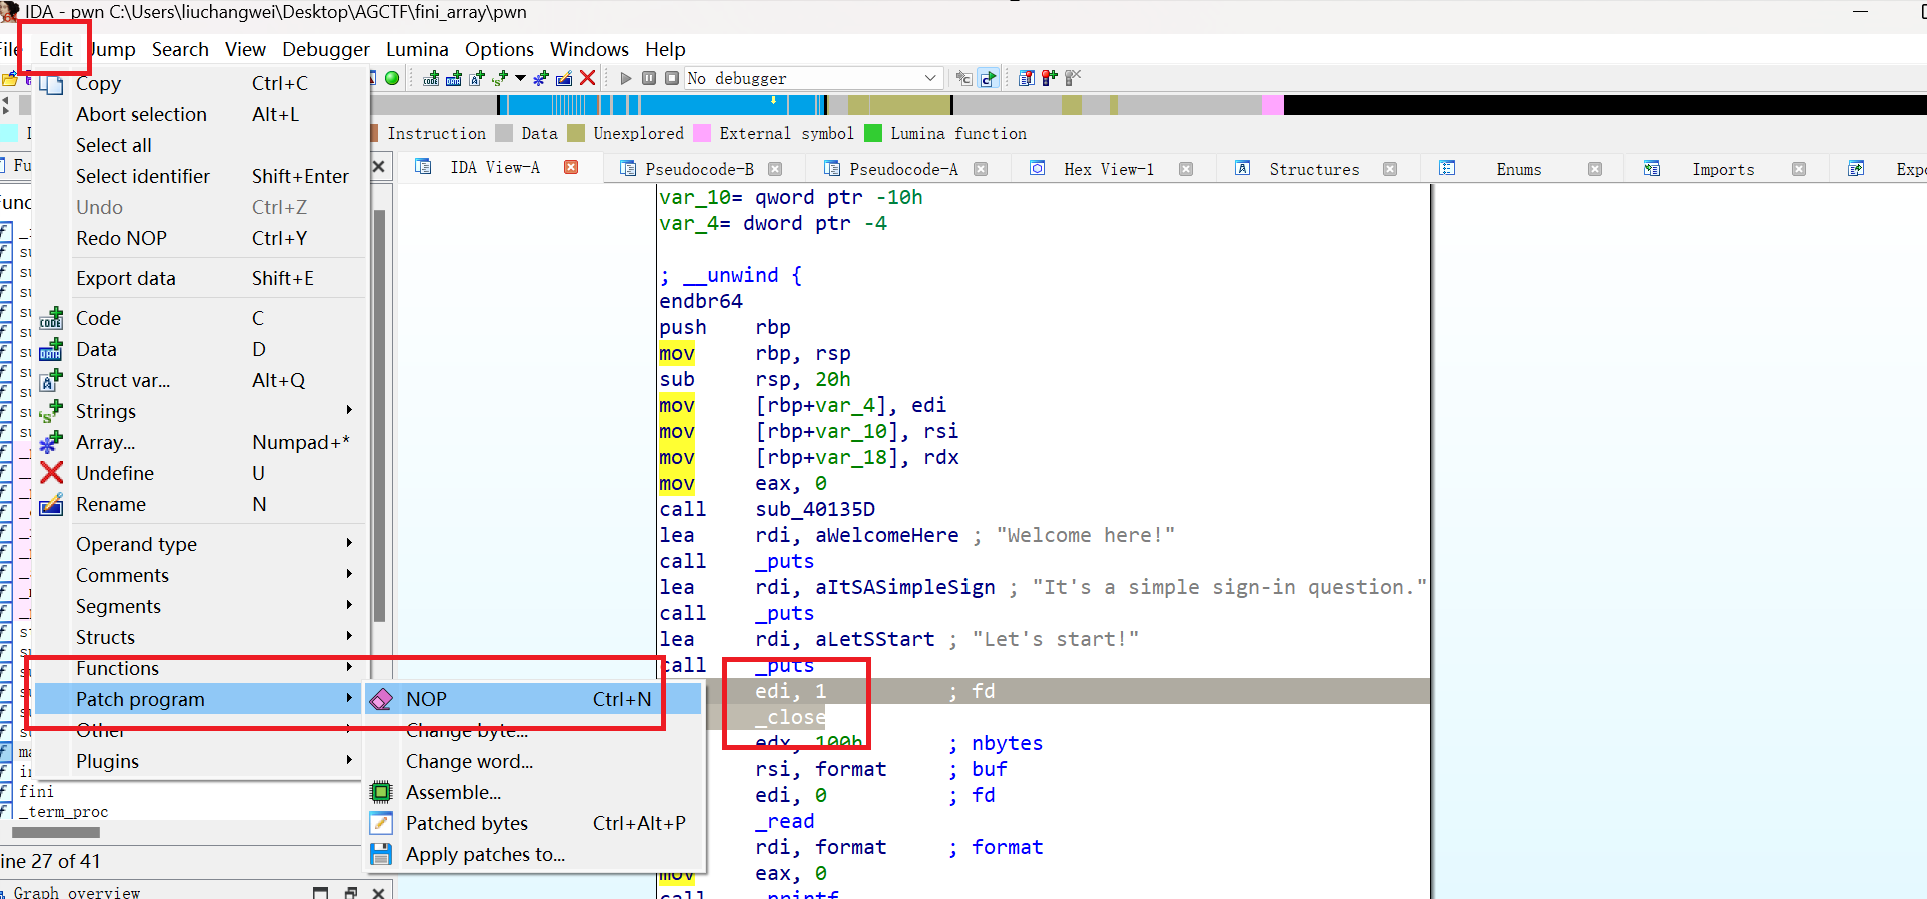Close the IDA View-A tab
This screenshot has height=899, width=1927.
point(571,167)
